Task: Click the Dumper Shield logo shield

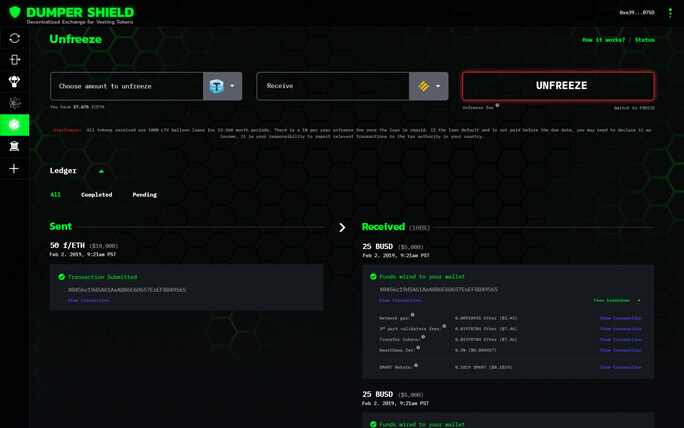Action: pos(15,12)
